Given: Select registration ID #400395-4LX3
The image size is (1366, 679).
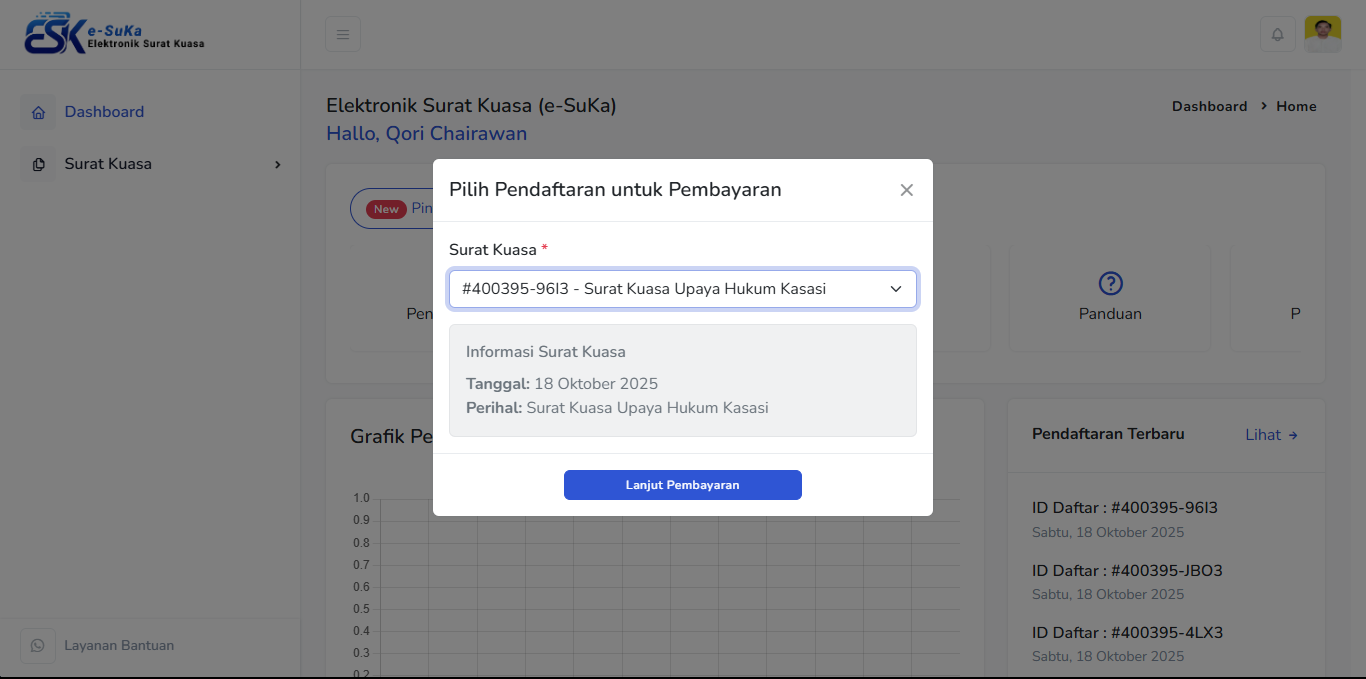Looking at the screenshot, I should click(x=1126, y=633).
